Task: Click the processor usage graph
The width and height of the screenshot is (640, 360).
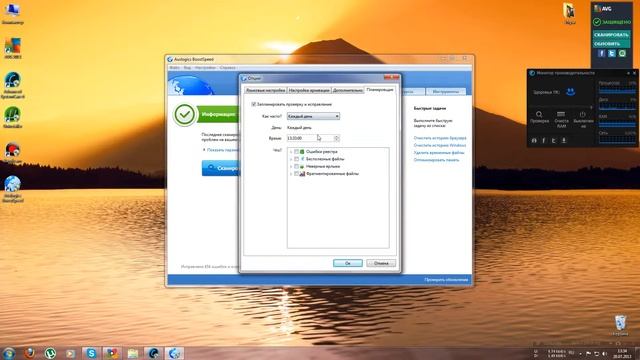Action: point(617,91)
